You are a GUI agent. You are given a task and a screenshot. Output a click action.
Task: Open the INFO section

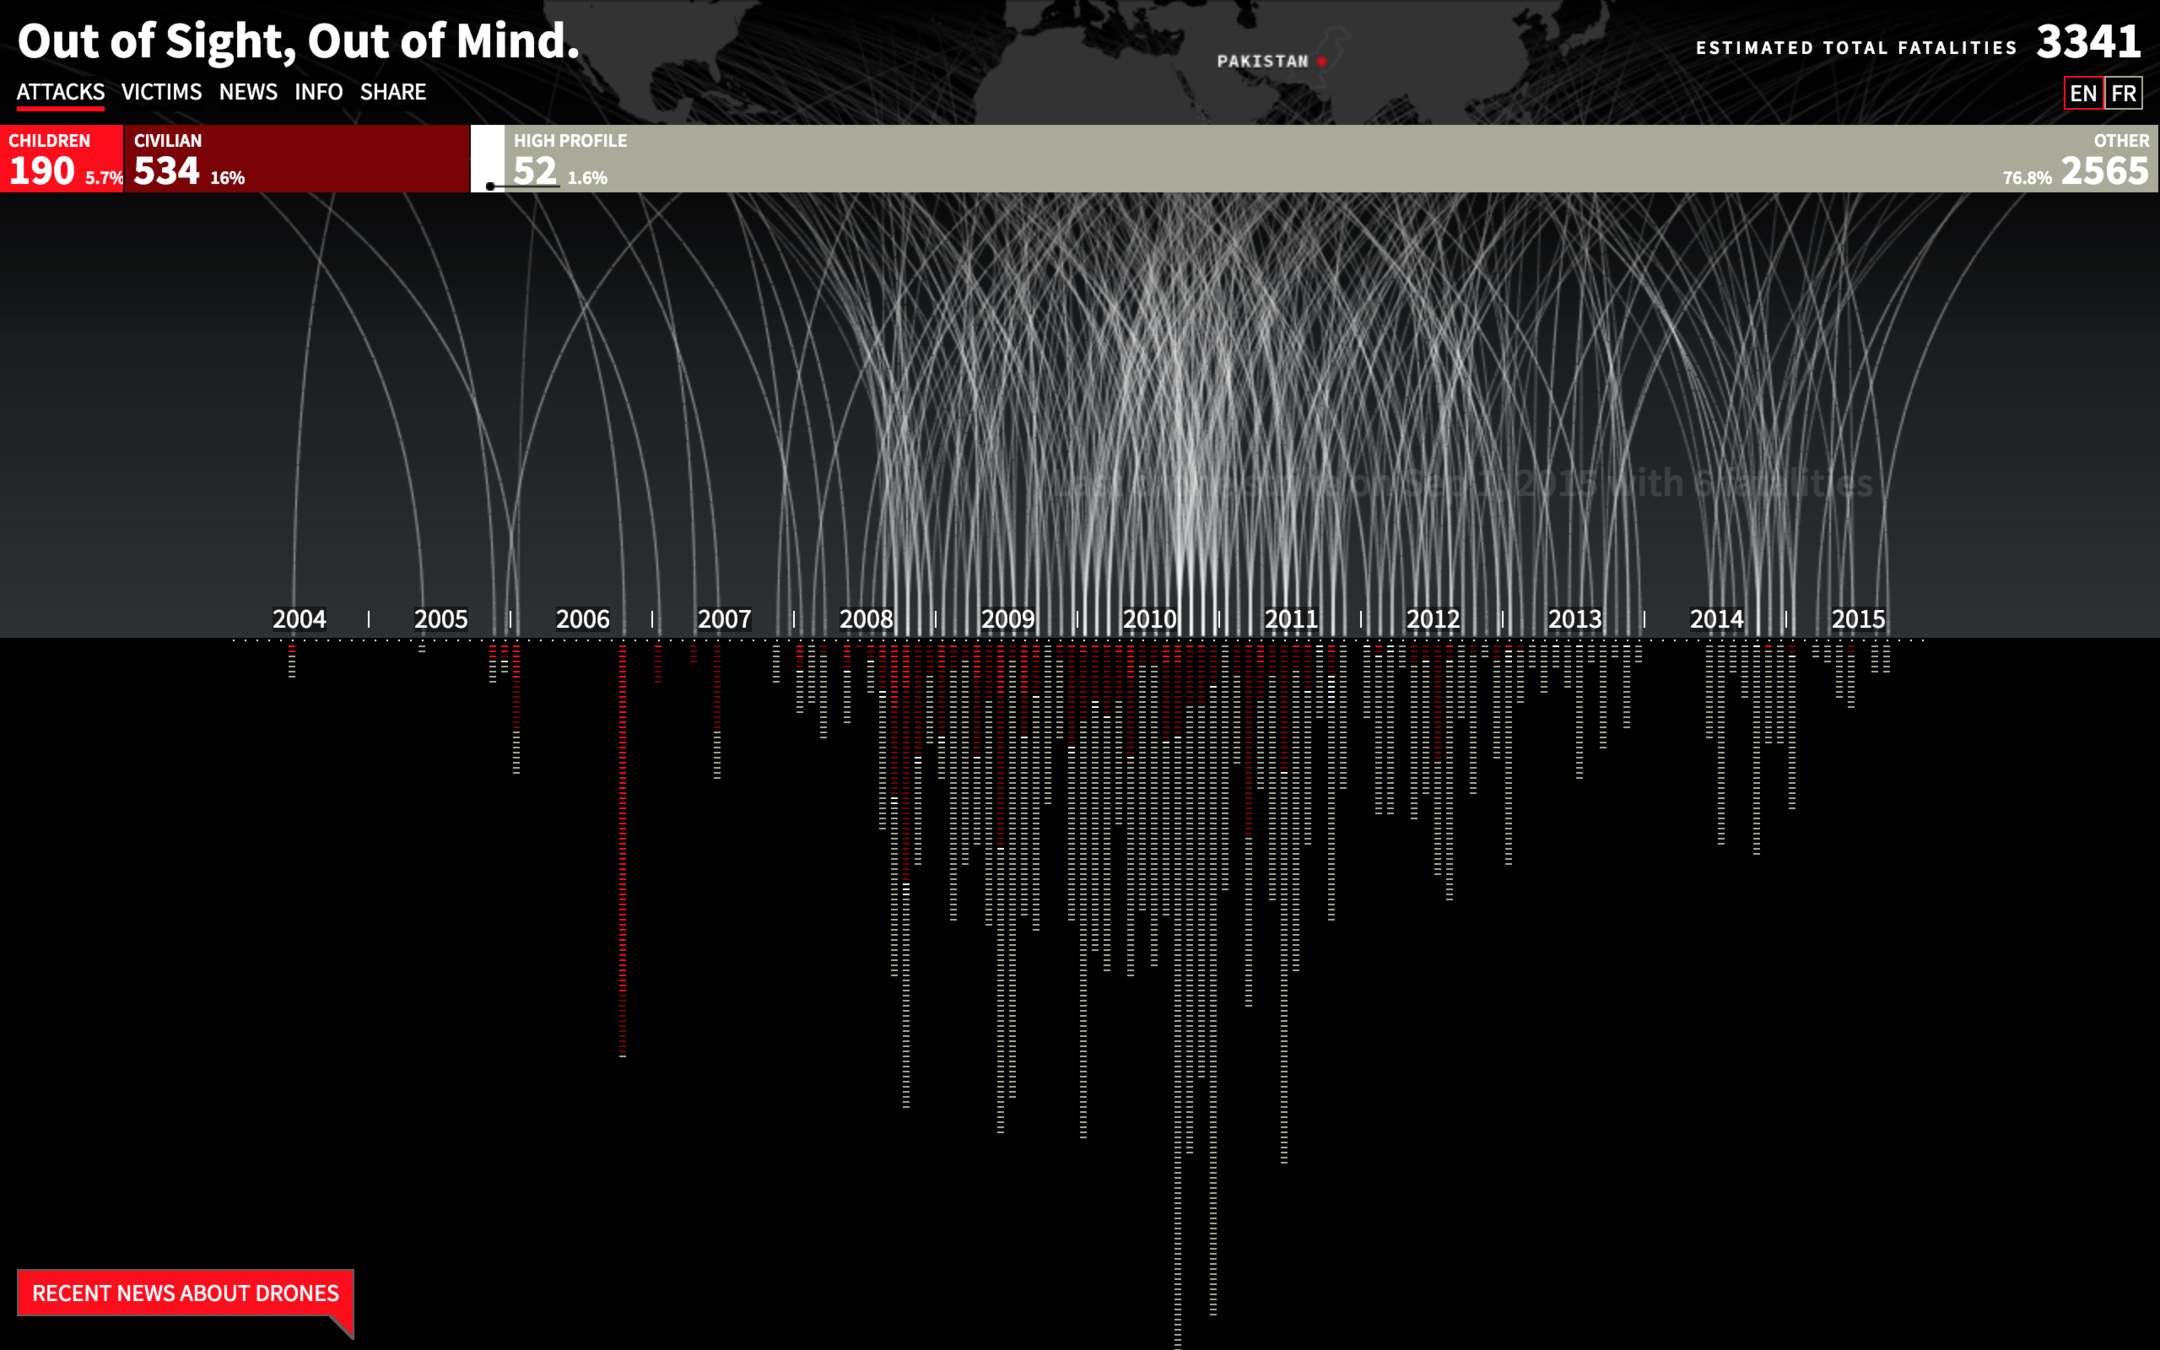pos(318,92)
